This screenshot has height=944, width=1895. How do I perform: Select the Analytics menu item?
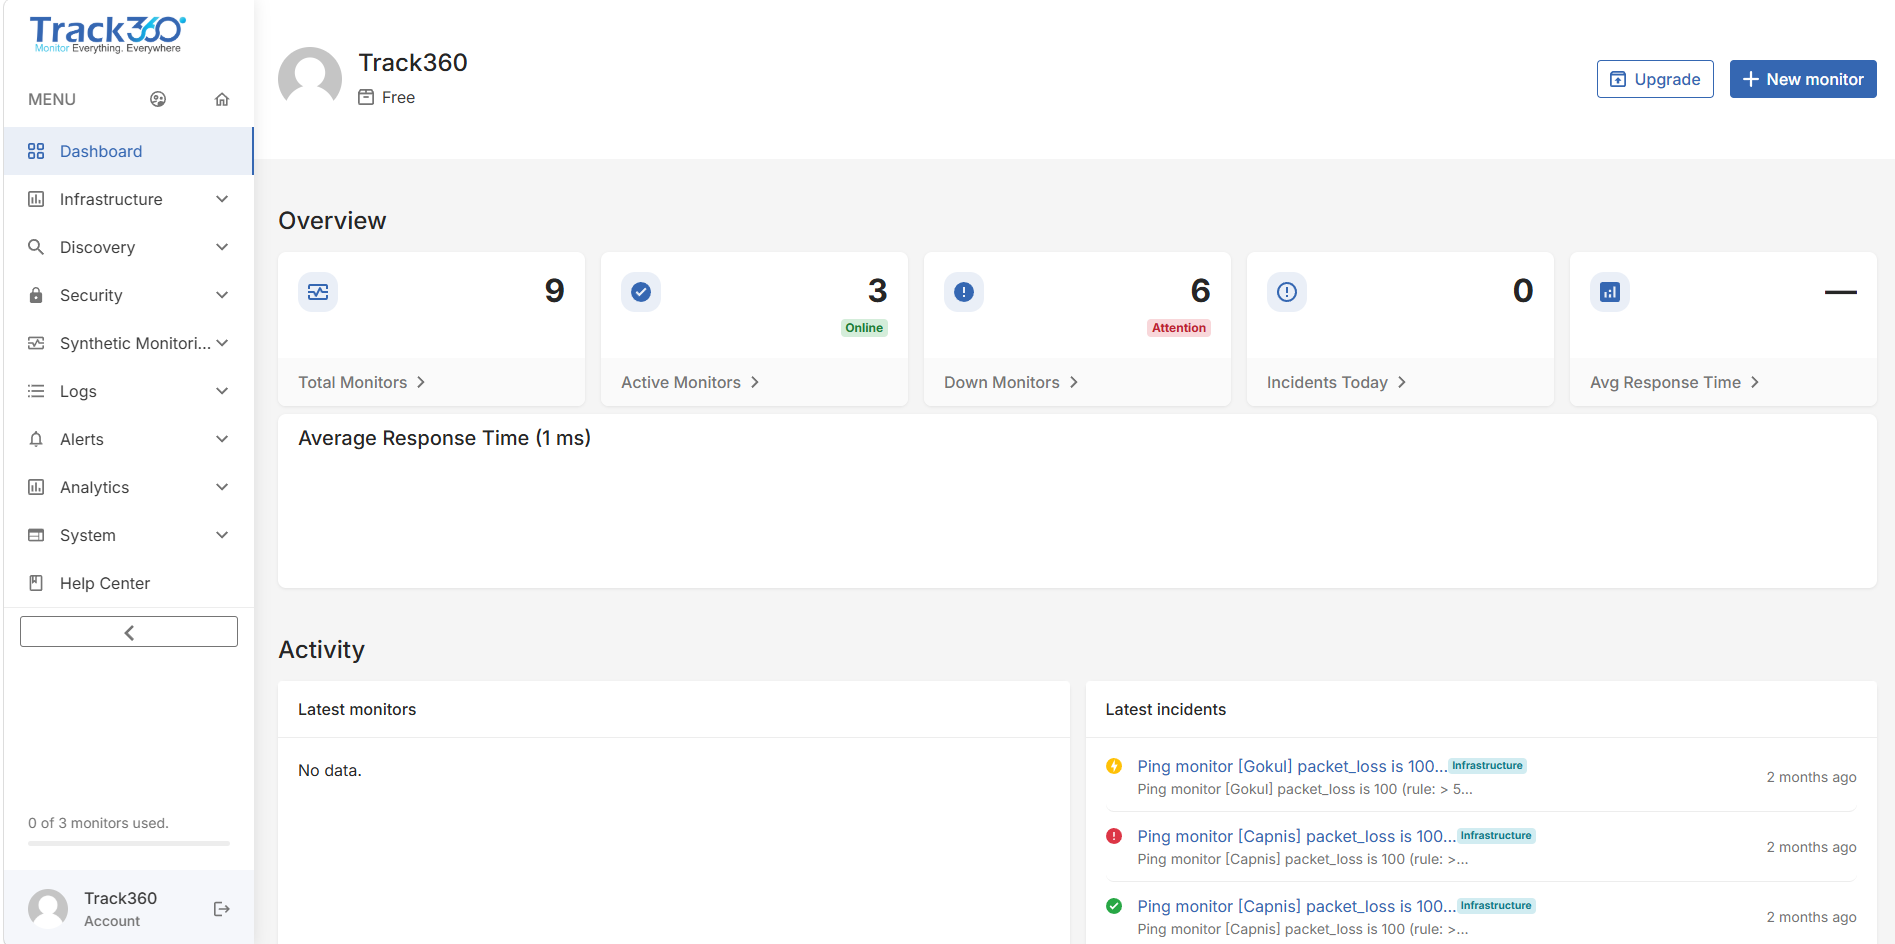128,487
